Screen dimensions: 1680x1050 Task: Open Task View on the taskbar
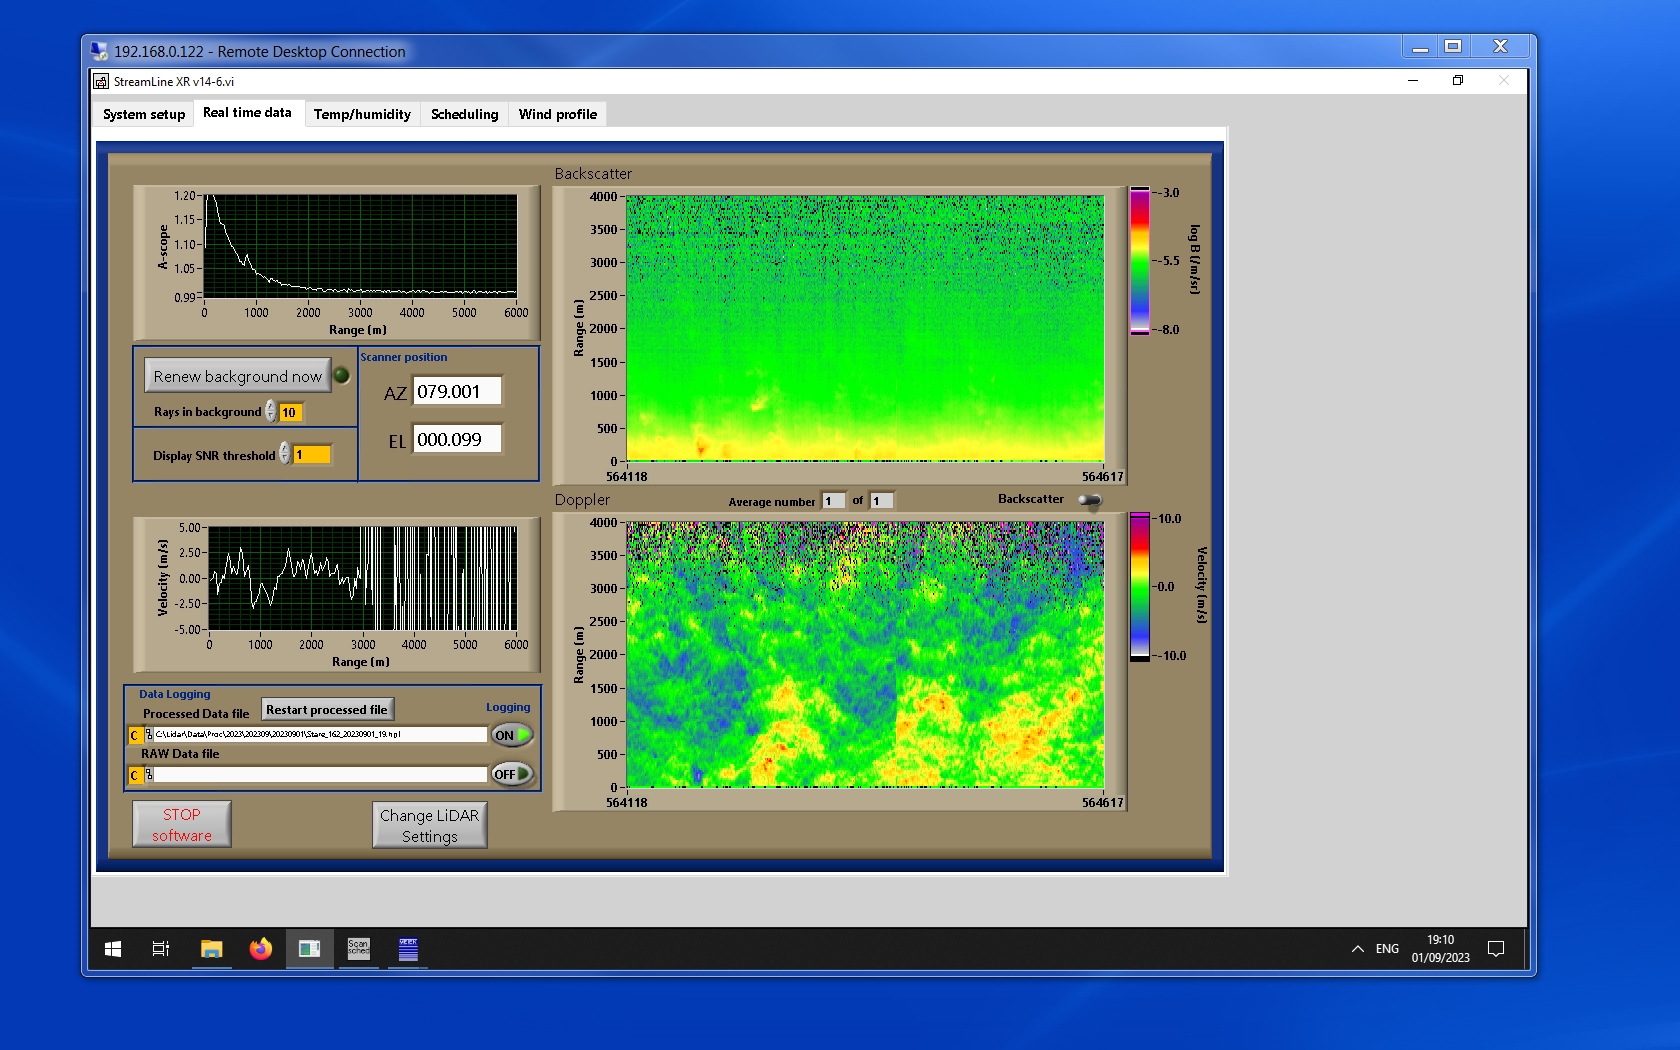pos(160,949)
